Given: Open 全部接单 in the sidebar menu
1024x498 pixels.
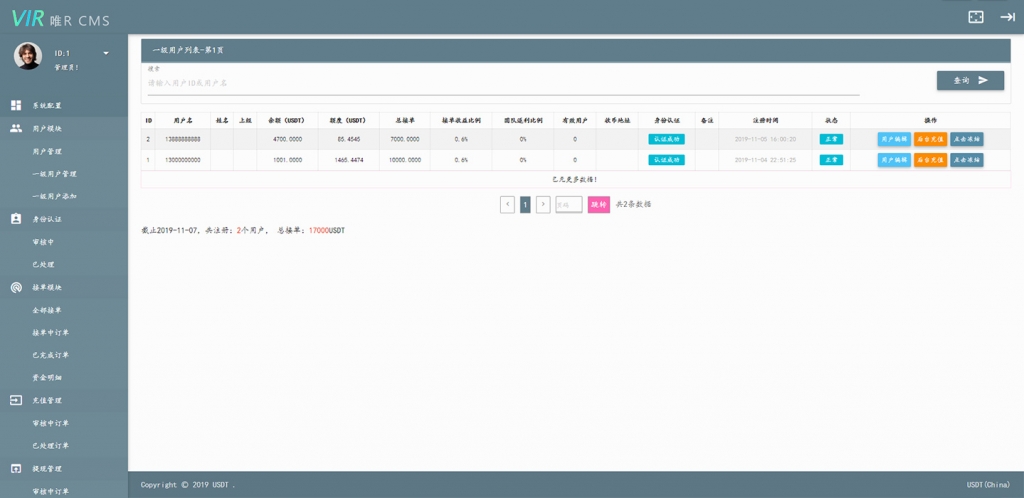Looking at the screenshot, I should pyautogui.click(x=46, y=310).
